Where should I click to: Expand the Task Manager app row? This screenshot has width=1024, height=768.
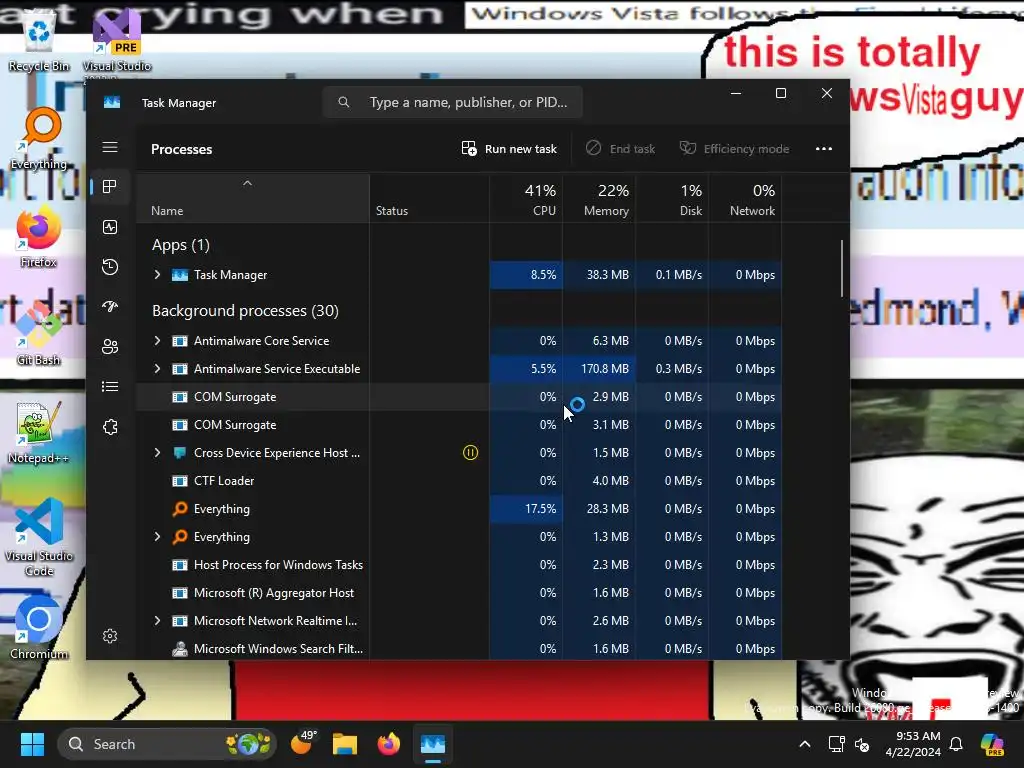[x=157, y=275]
